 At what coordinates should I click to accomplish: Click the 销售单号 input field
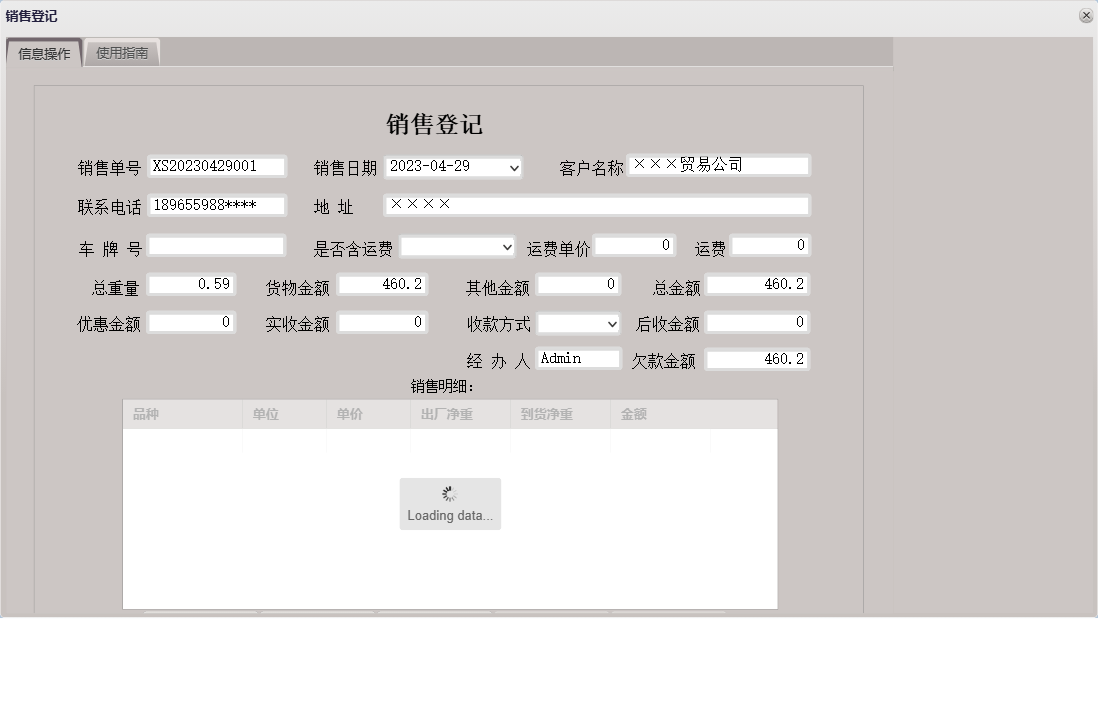(217, 166)
